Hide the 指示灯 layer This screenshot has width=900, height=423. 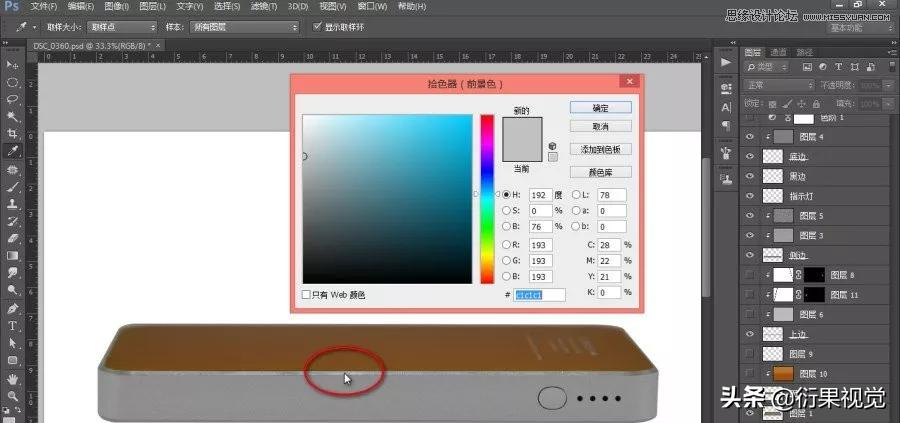click(x=749, y=196)
